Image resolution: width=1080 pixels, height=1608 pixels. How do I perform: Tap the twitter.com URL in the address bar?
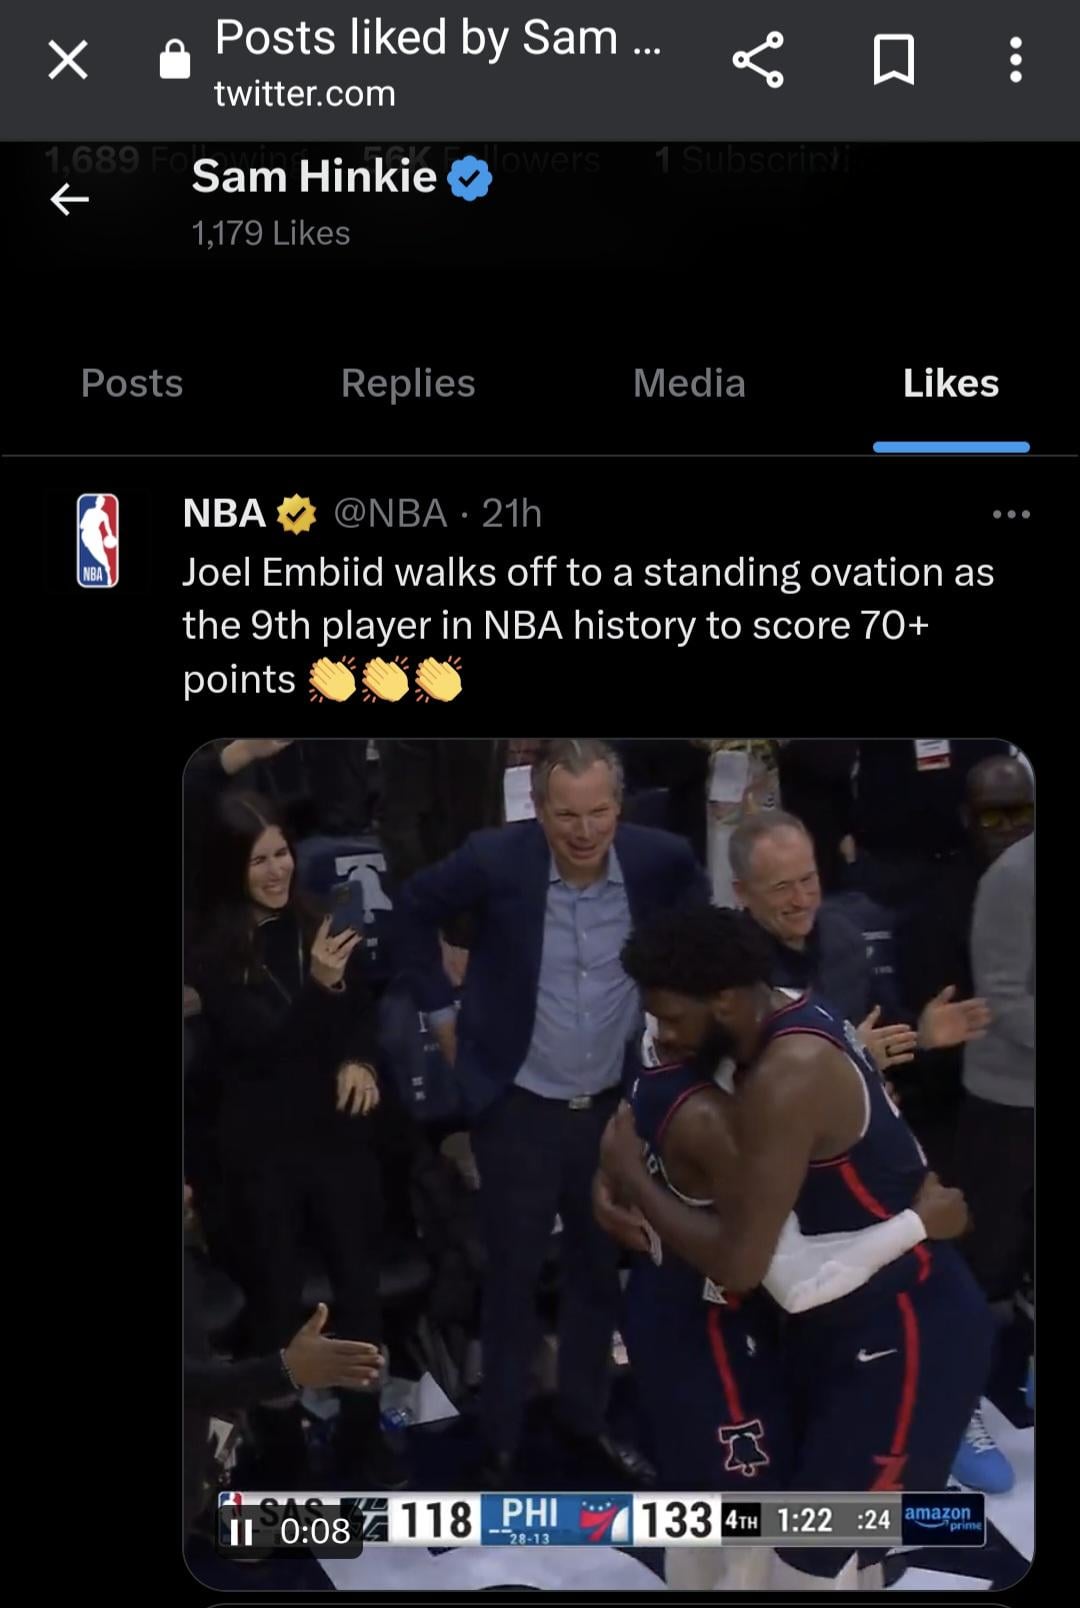coord(305,94)
